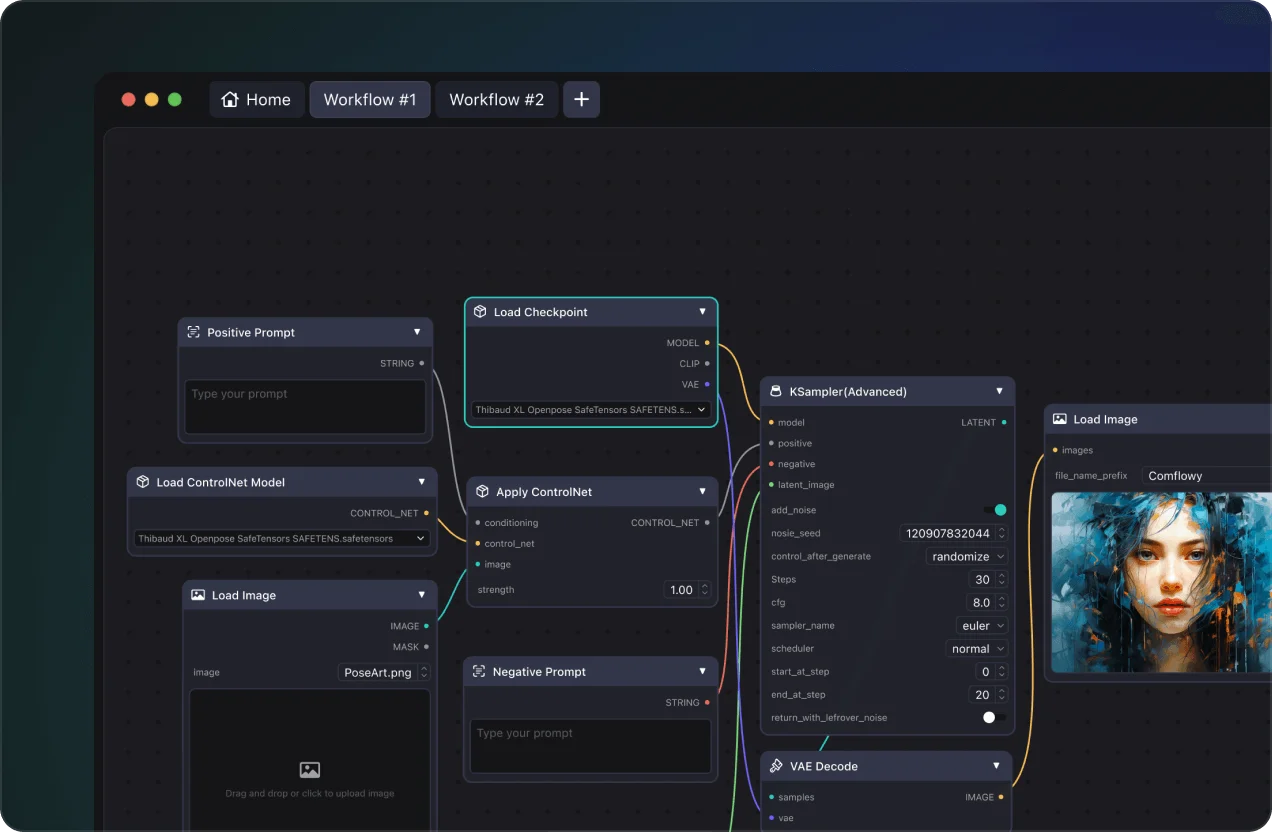Collapse the Positive Prompt node

[417, 332]
